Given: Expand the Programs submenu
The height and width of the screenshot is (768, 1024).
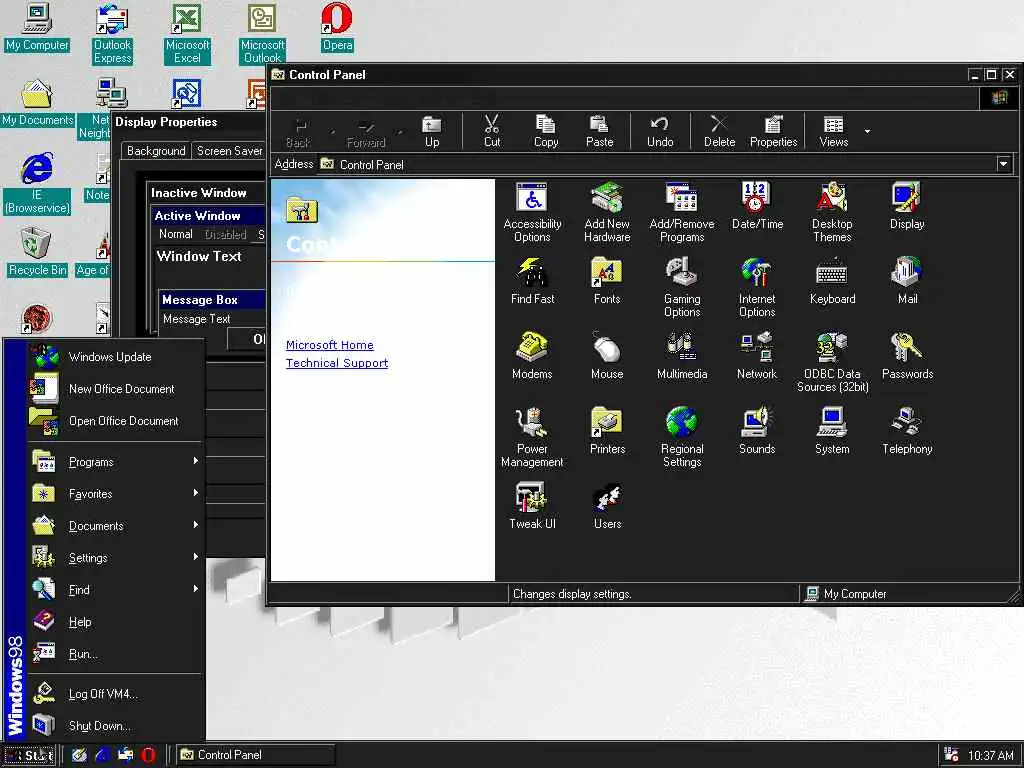Looking at the screenshot, I should pos(116,462).
